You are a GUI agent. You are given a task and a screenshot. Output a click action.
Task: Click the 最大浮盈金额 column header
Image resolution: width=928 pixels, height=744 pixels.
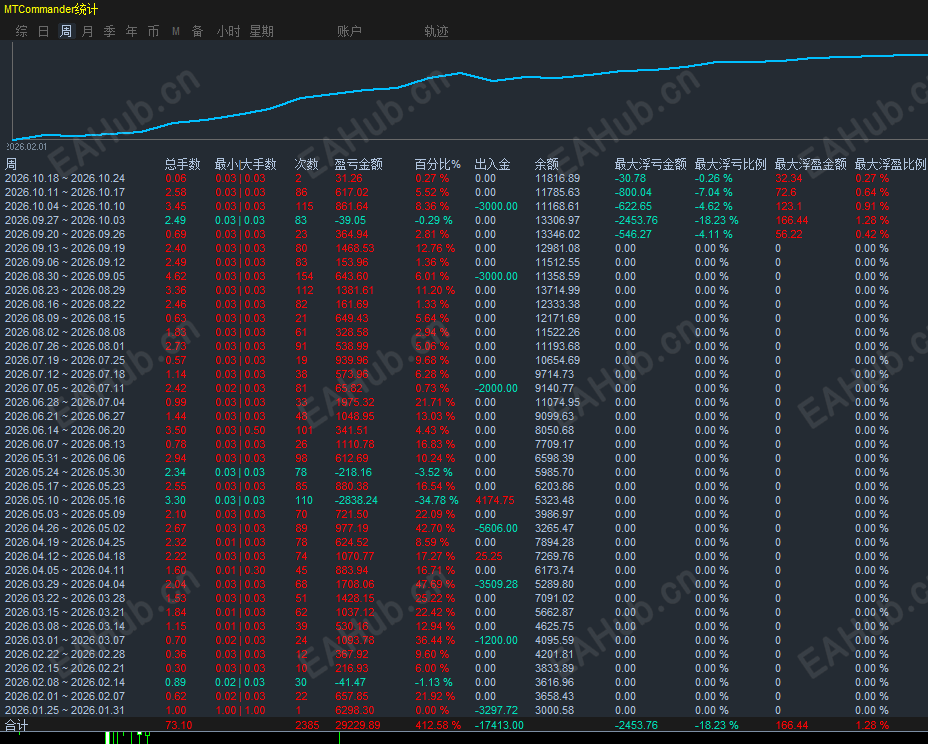coord(811,164)
